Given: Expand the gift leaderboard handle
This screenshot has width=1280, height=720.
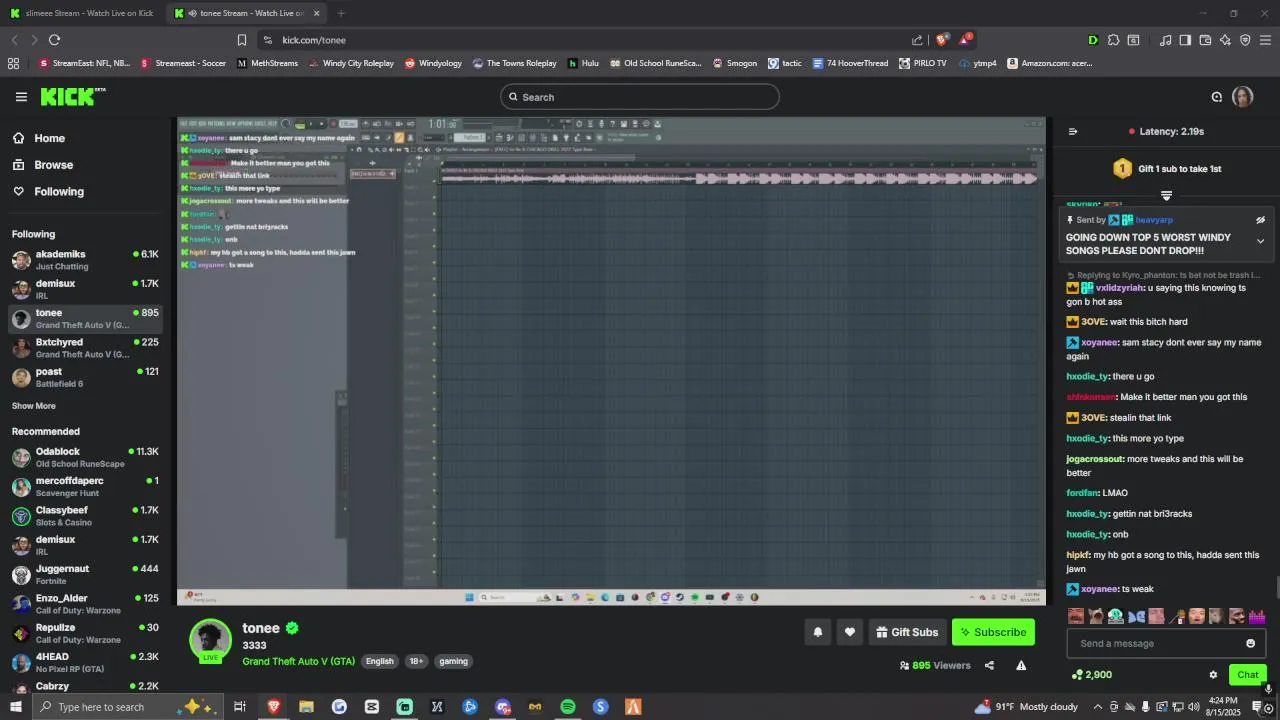Looking at the screenshot, I should click(x=1166, y=195).
